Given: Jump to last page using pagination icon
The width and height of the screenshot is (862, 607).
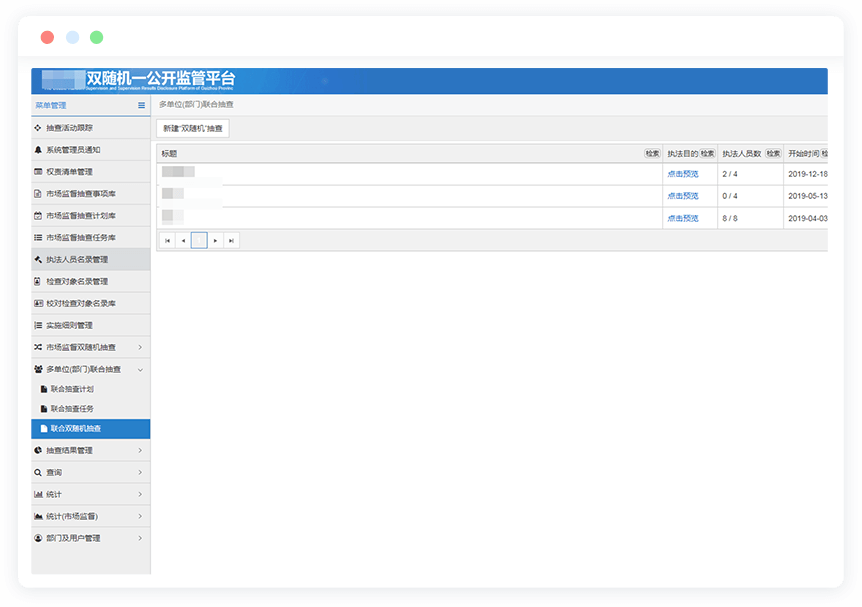Looking at the screenshot, I should coord(231,241).
